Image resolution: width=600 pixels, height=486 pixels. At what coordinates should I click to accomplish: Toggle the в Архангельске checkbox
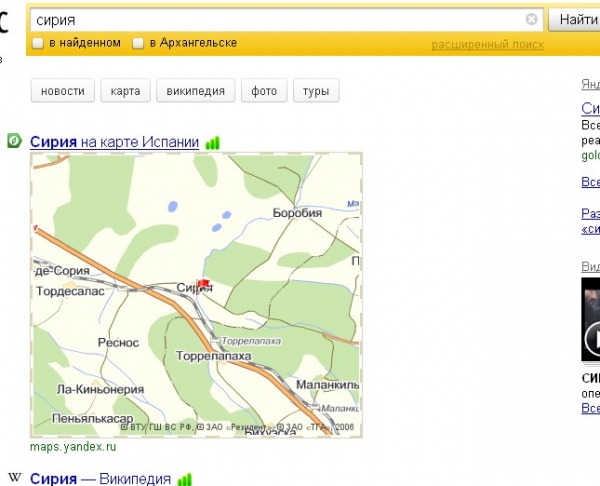[x=138, y=43]
